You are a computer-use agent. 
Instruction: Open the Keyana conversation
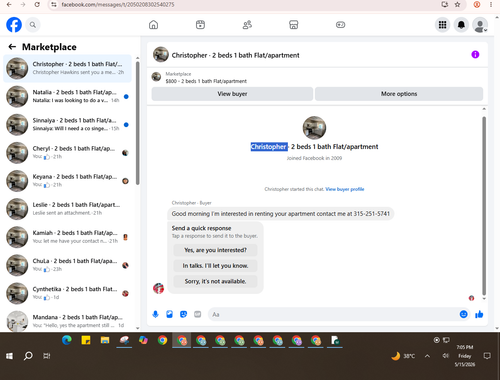(x=67, y=181)
